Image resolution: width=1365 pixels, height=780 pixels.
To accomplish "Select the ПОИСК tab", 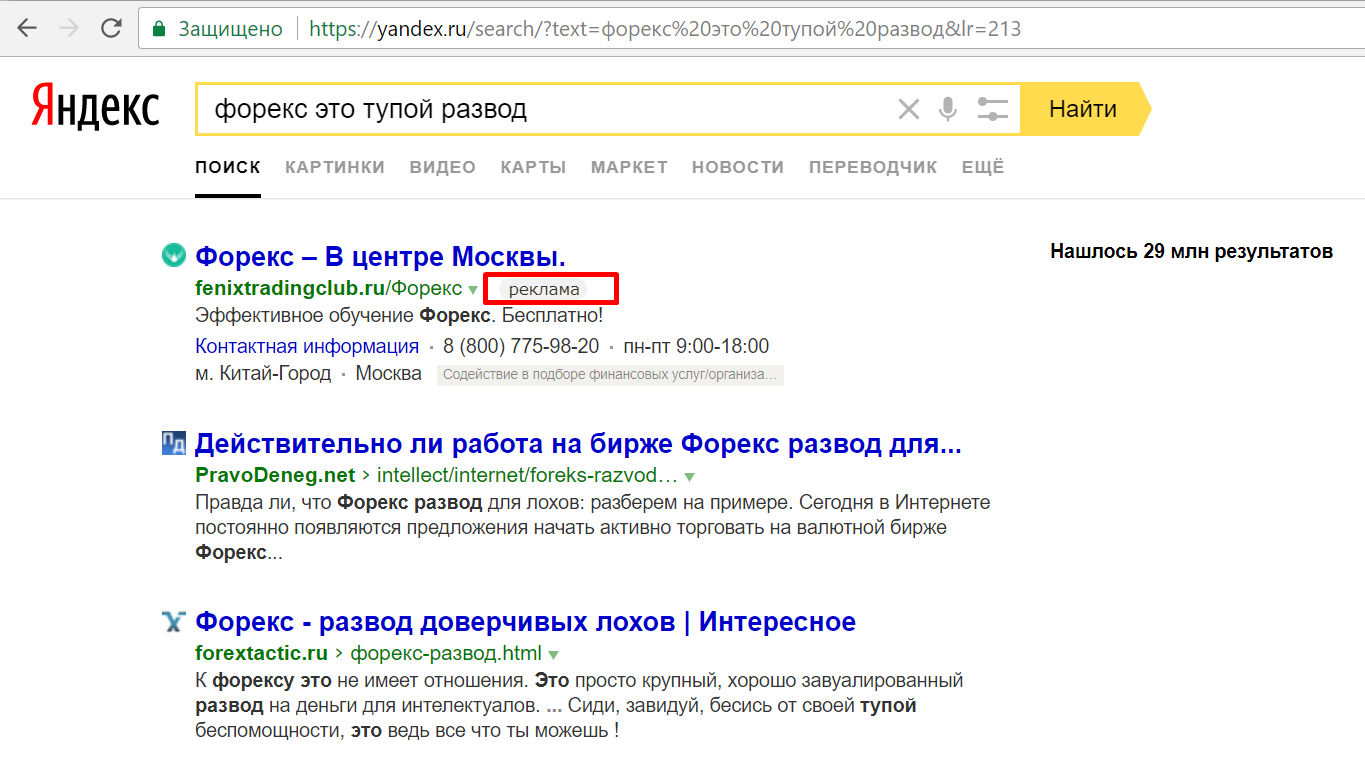I will point(228,167).
